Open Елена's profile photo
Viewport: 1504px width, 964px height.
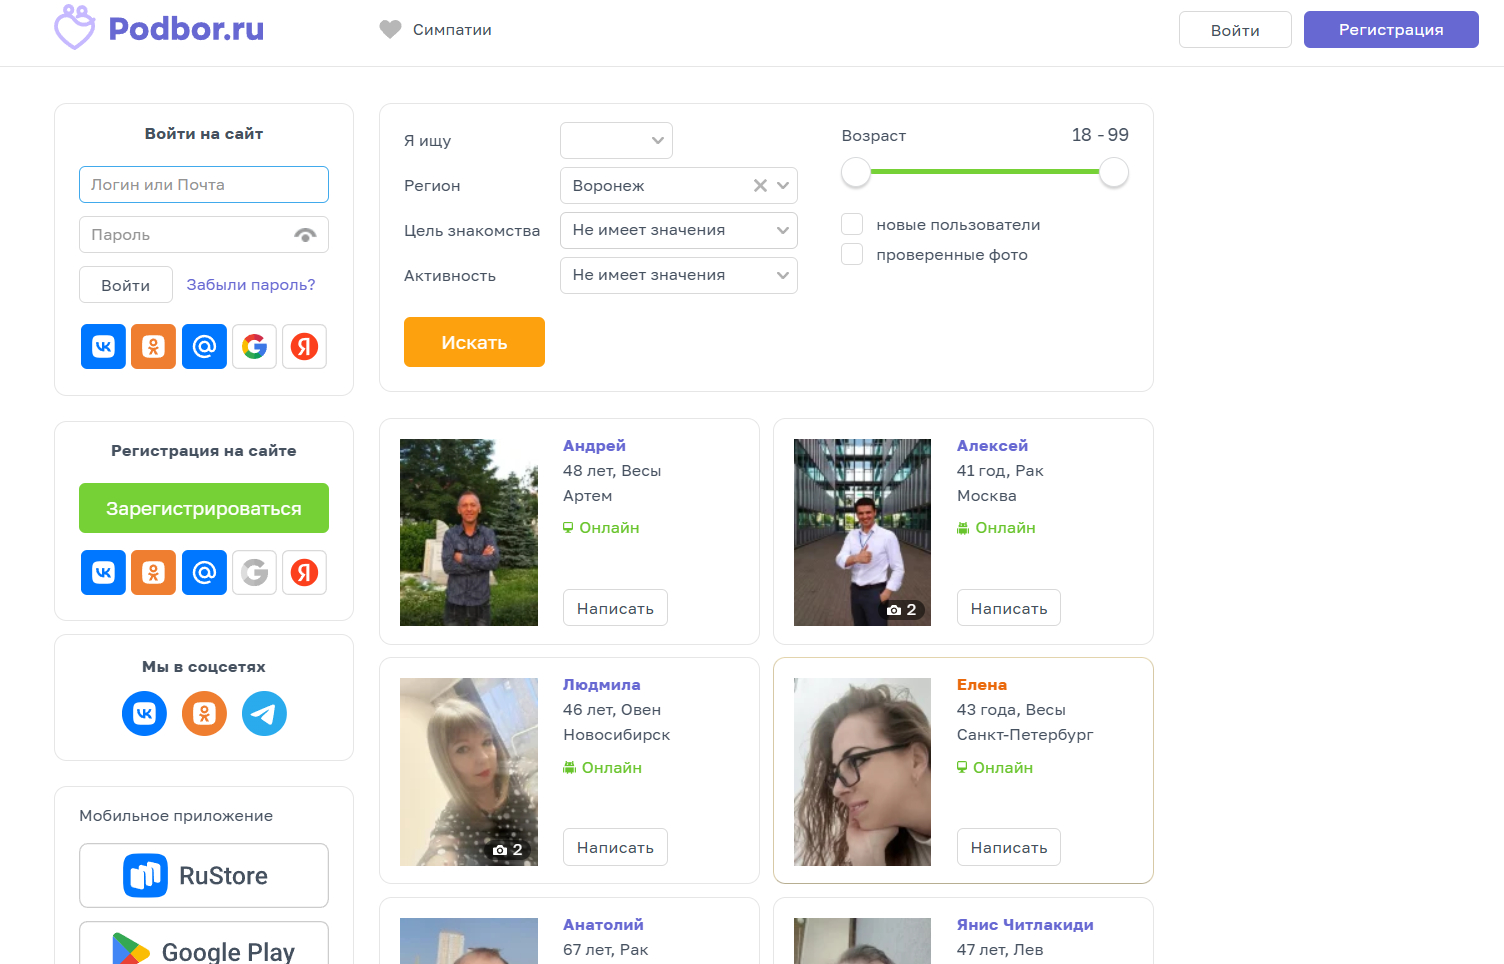pyautogui.click(x=862, y=772)
